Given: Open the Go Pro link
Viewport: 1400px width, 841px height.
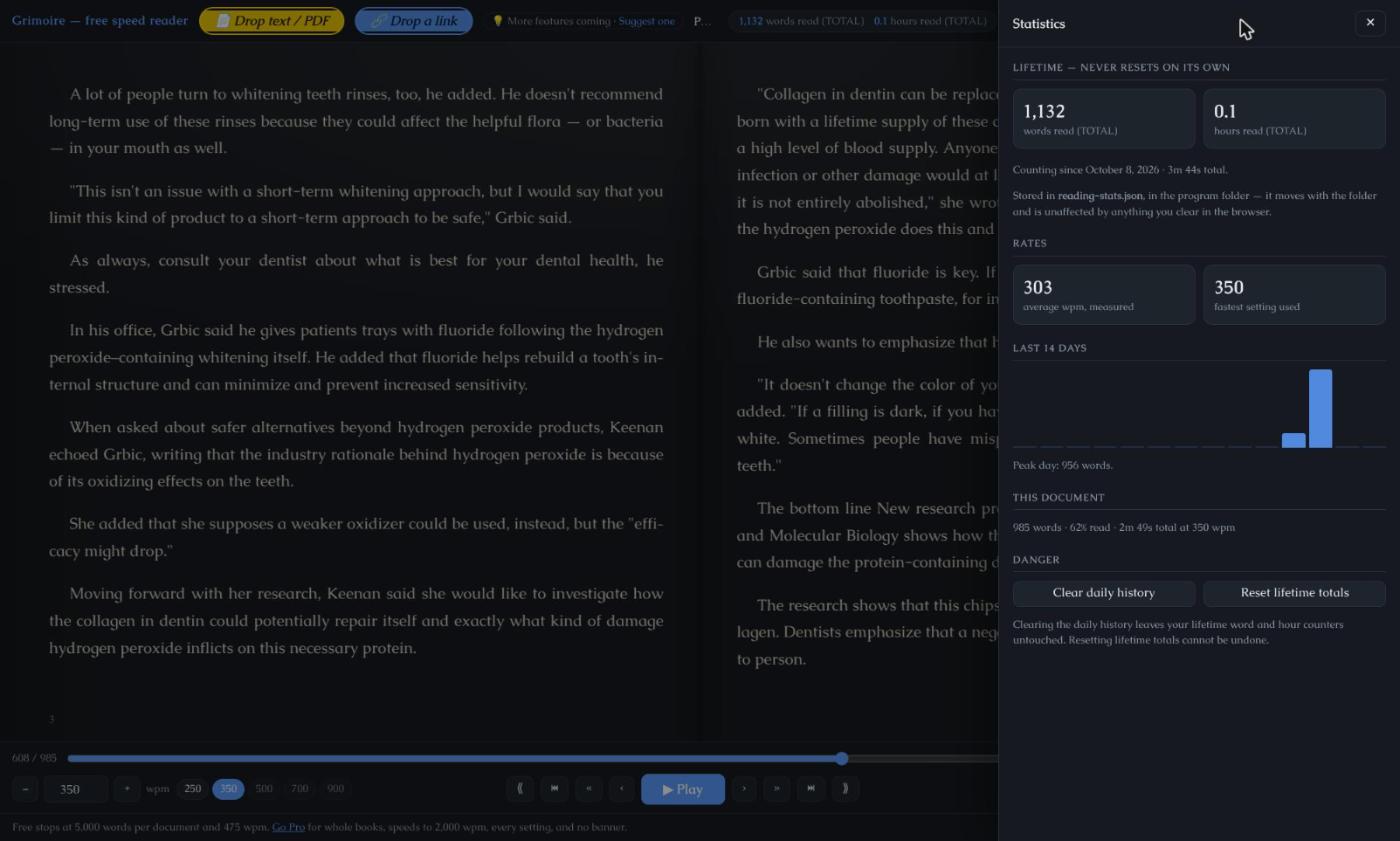Looking at the screenshot, I should coord(288,827).
